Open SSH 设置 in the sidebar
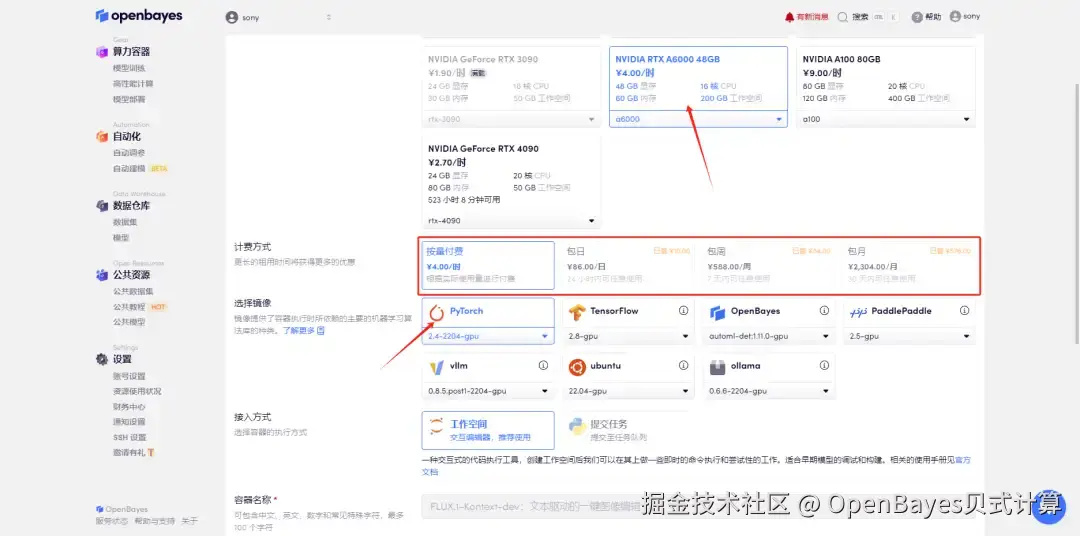This screenshot has width=1080, height=536. point(129,437)
